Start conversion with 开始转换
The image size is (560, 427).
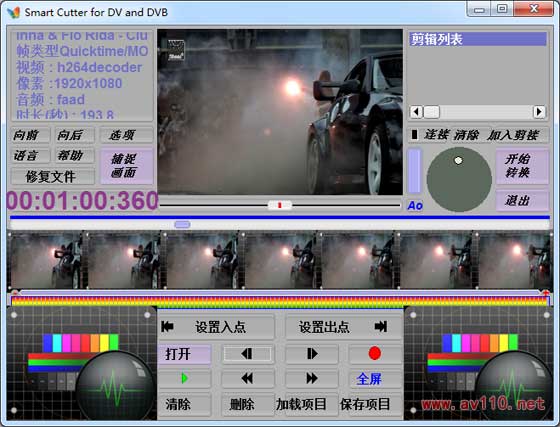(522, 166)
